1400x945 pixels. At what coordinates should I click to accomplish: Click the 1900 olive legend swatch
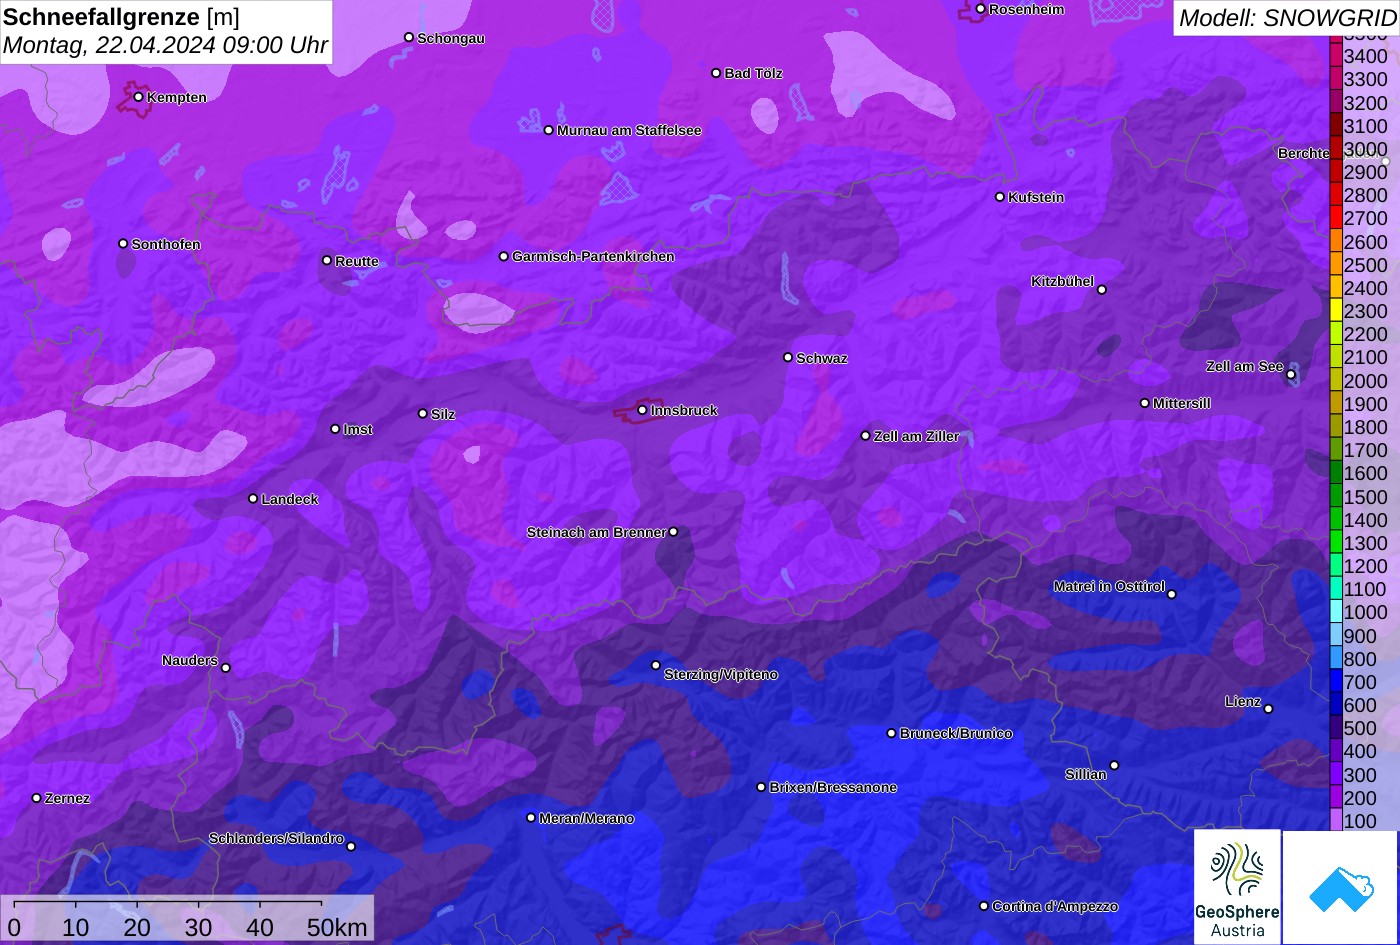click(1336, 403)
